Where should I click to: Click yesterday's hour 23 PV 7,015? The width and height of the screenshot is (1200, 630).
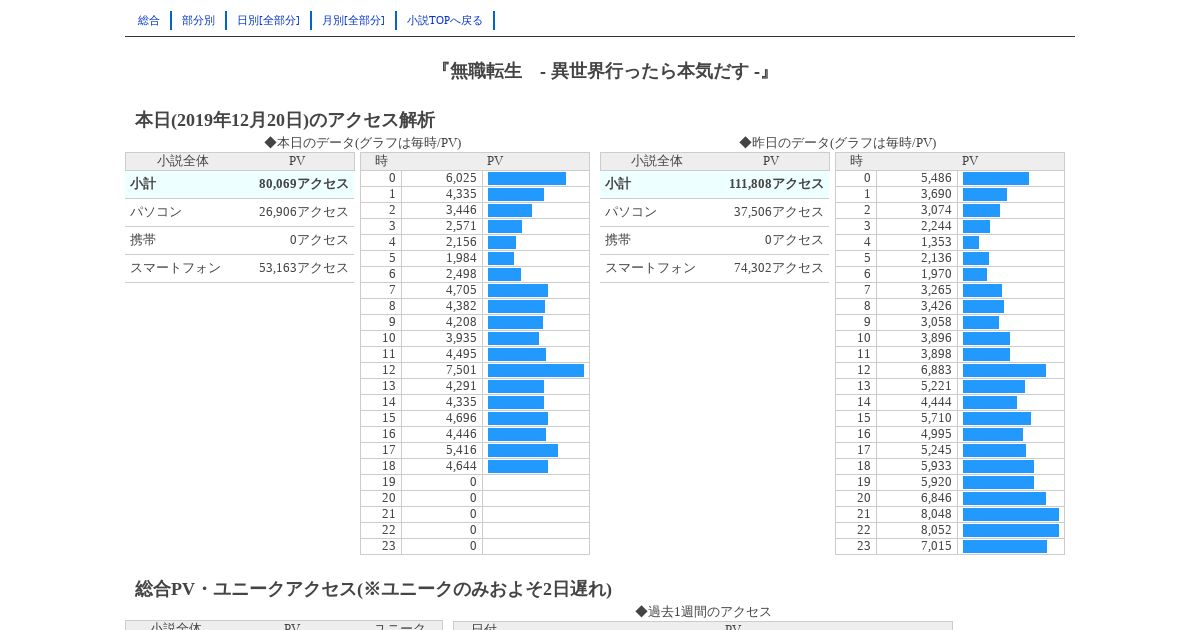[x=936, y=546]
